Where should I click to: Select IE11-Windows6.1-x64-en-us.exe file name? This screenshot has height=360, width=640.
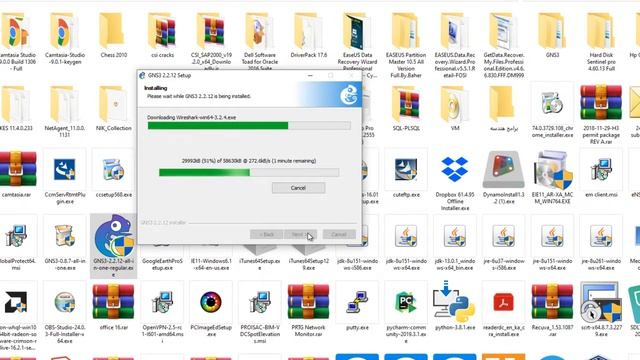tap(211, 264)
